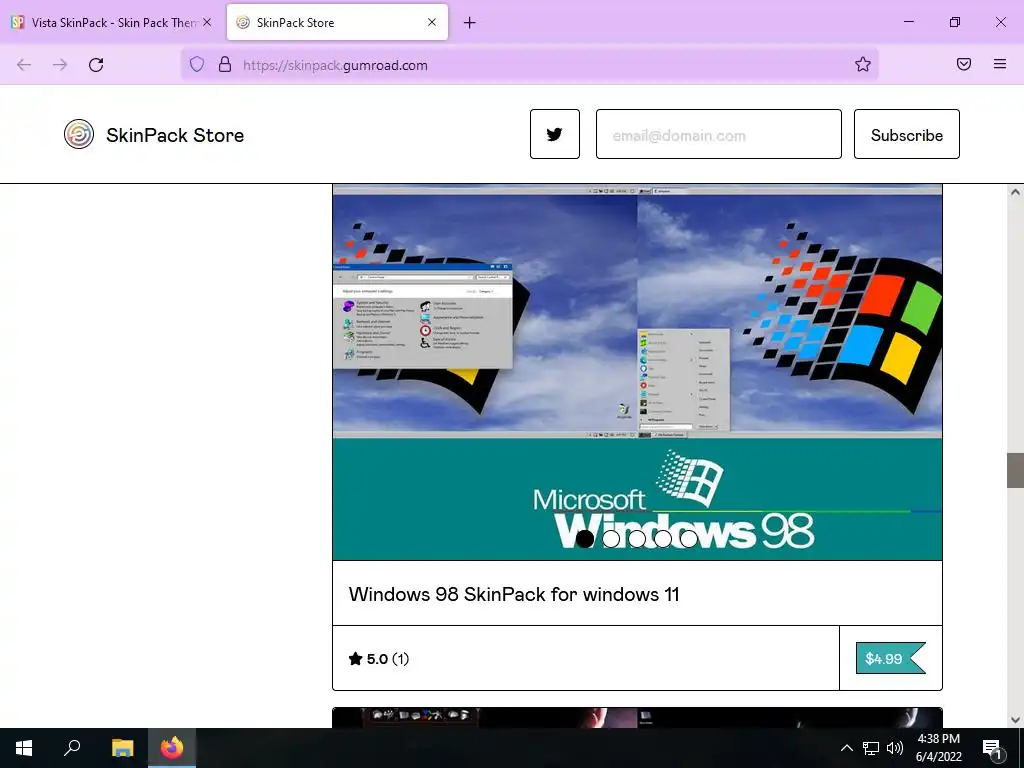Open a new tab with plus button
The height and width of the screenshot is (768, 1024).
coord(470,23)
